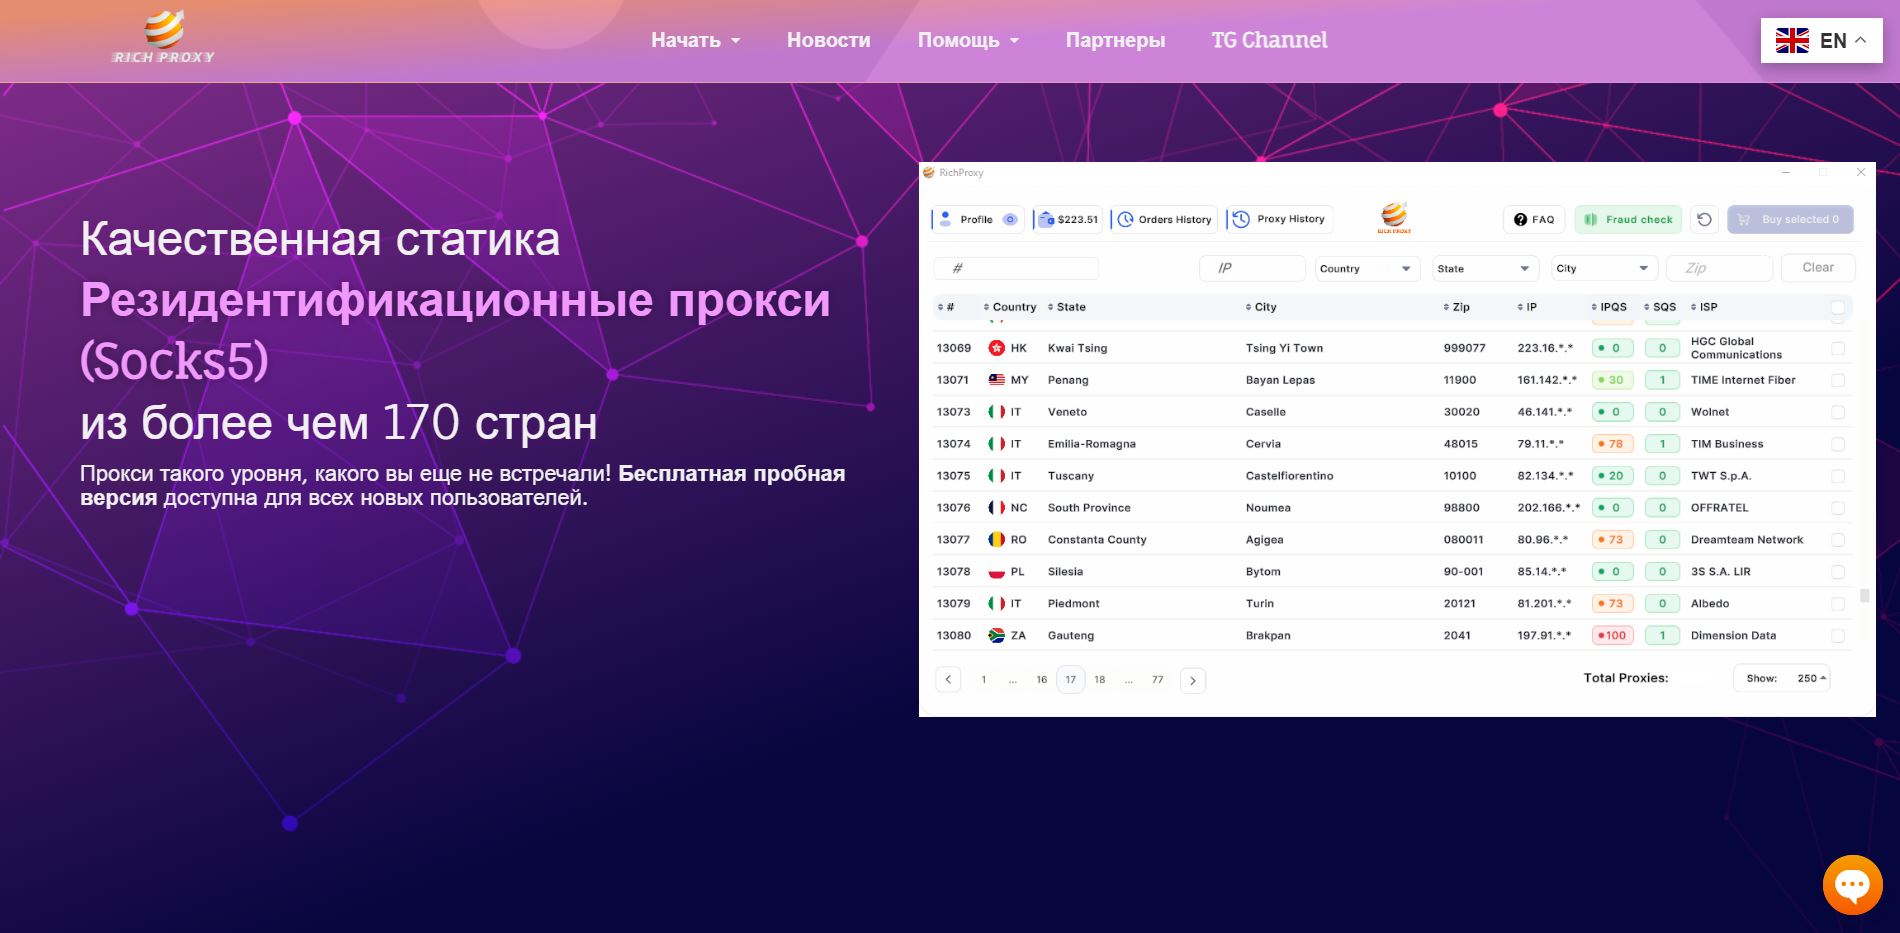Tick the checkbox for proxy 13080 Gauteng
Screen dimensions: 1900x933
pos(1838,635)
